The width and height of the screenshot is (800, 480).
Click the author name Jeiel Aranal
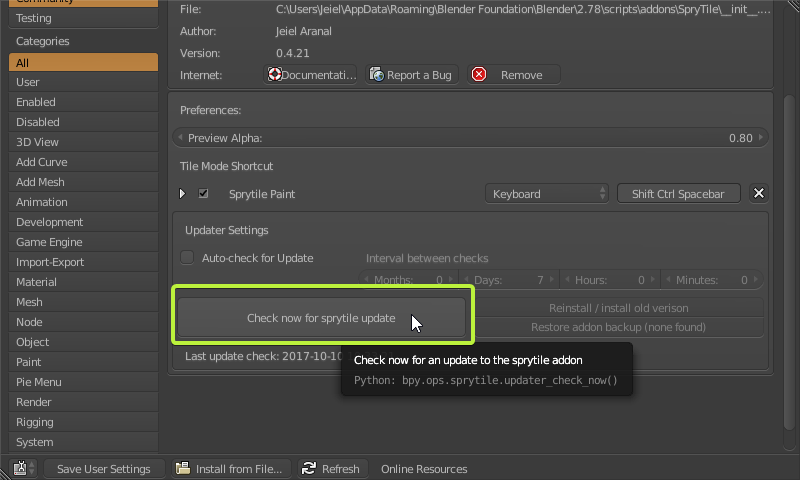(x=304, y=31)
